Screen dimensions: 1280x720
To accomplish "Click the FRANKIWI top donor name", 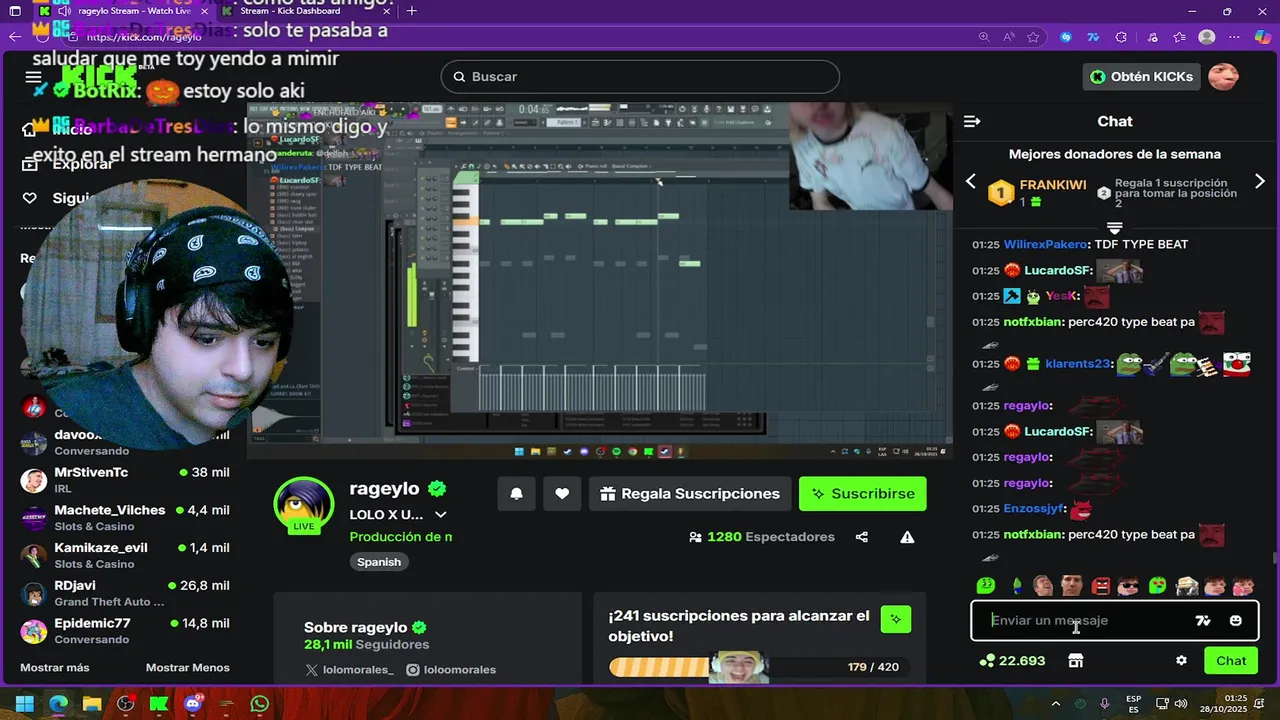I will [1053, 185].
